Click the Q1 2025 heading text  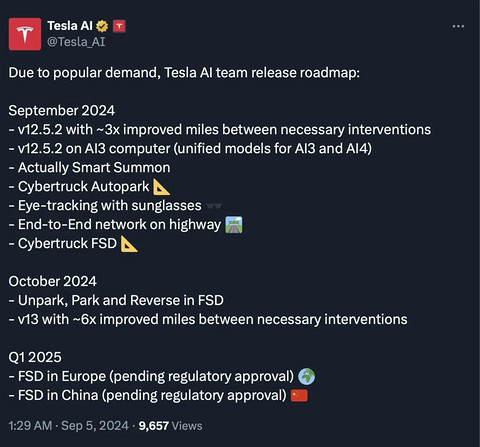click(x=35, y=357)
